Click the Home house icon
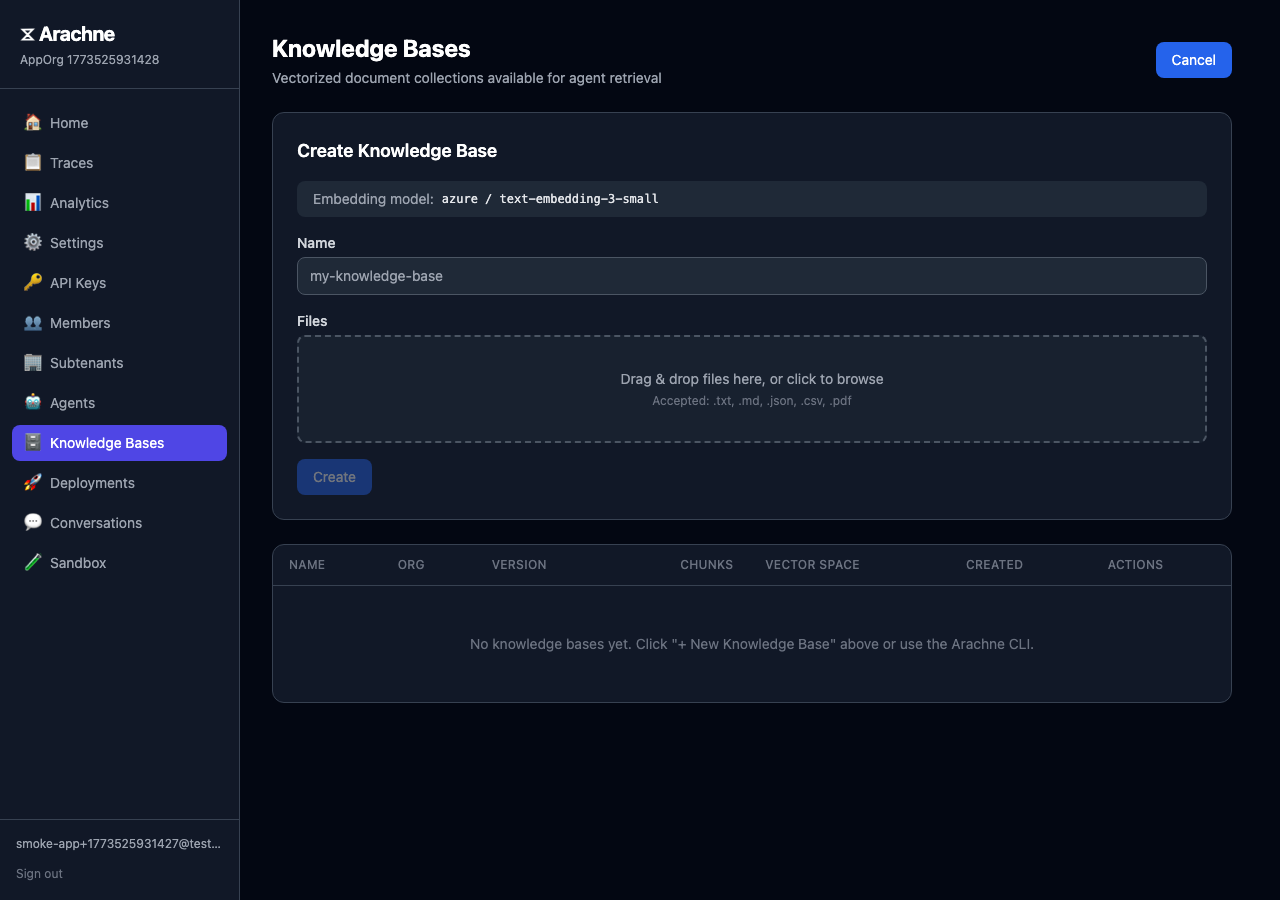The height and width of the screenshot is (900, 1280). point(33,123)
